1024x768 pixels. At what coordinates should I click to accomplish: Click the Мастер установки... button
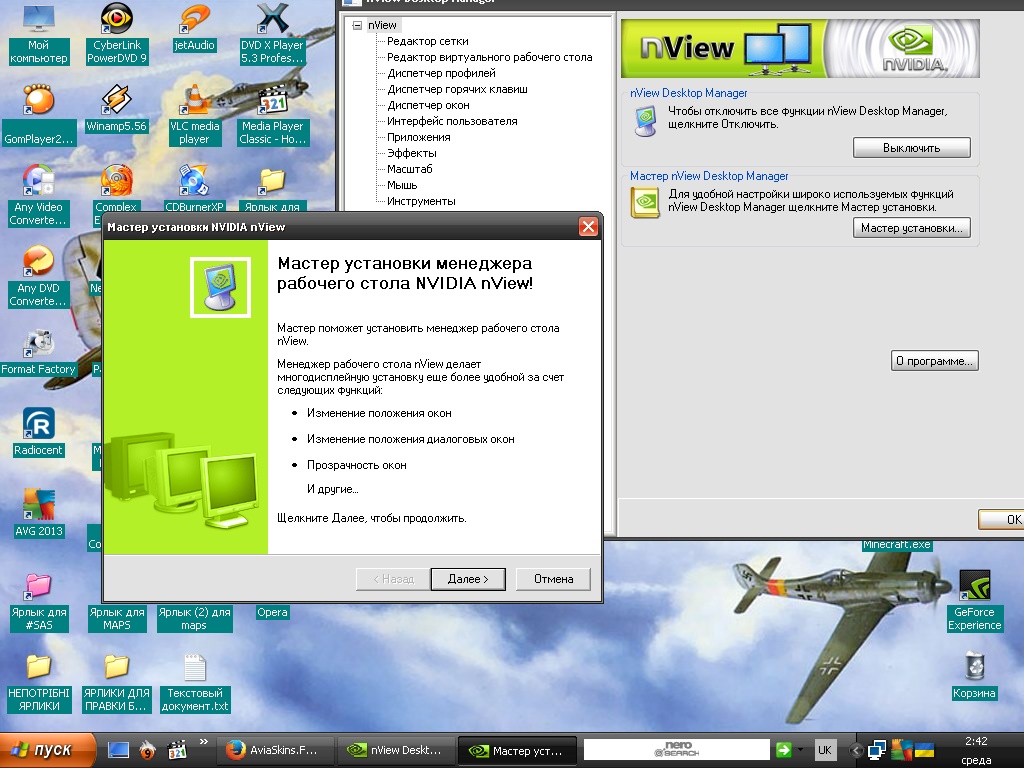[x=912, y=228]
